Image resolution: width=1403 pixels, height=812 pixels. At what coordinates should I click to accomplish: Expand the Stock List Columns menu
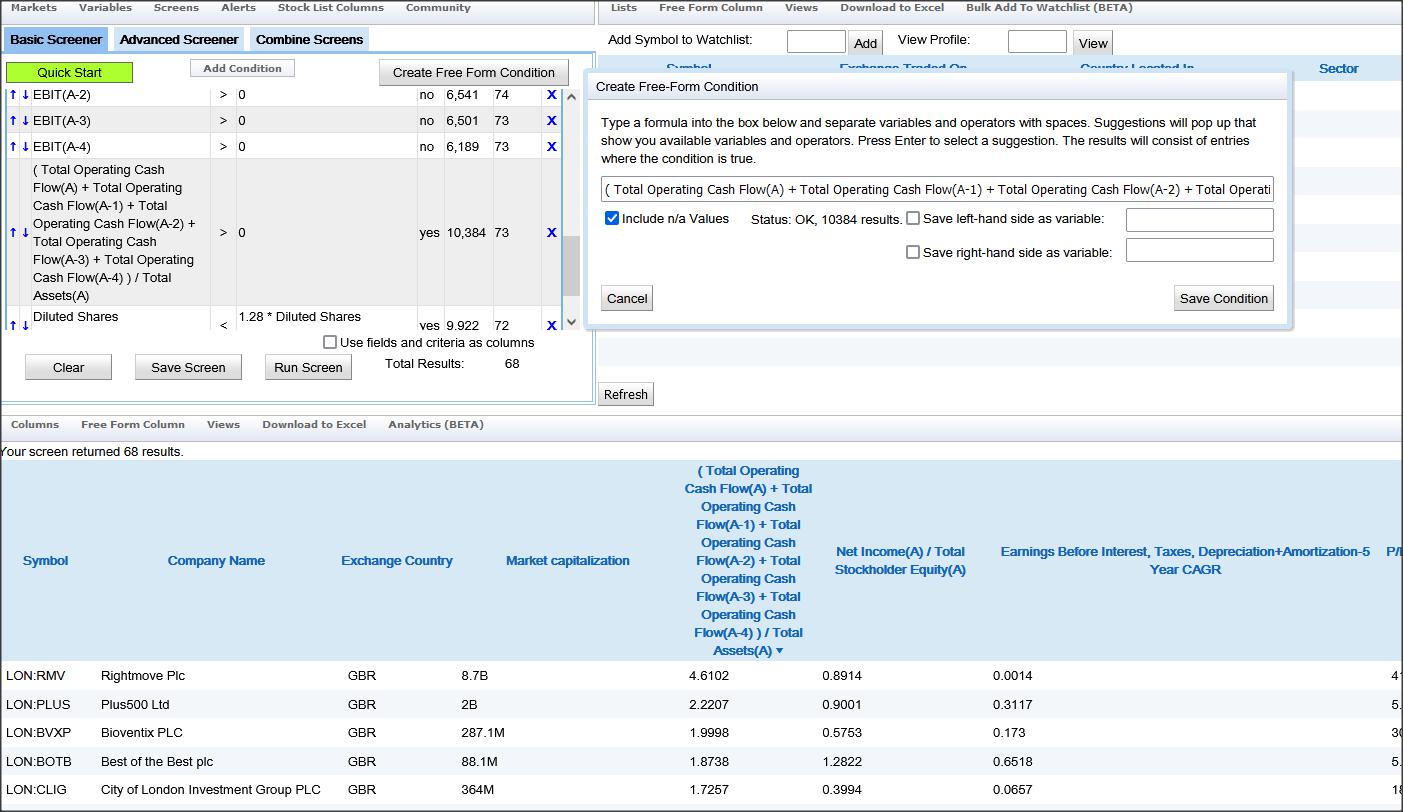[x=330, y=8]
